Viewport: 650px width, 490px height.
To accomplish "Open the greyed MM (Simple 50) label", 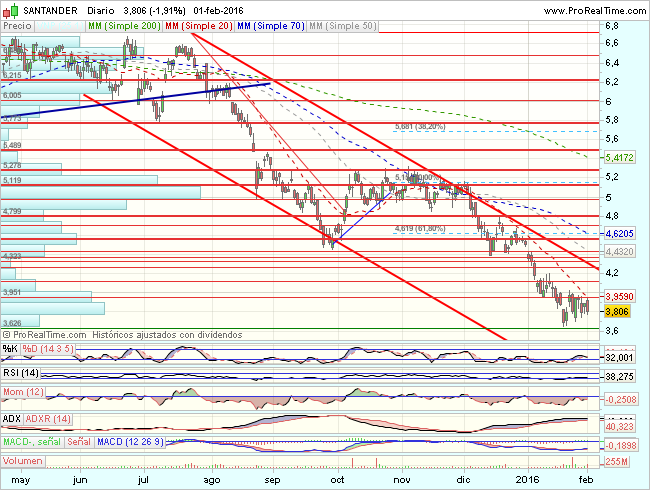I will [343, 26].
